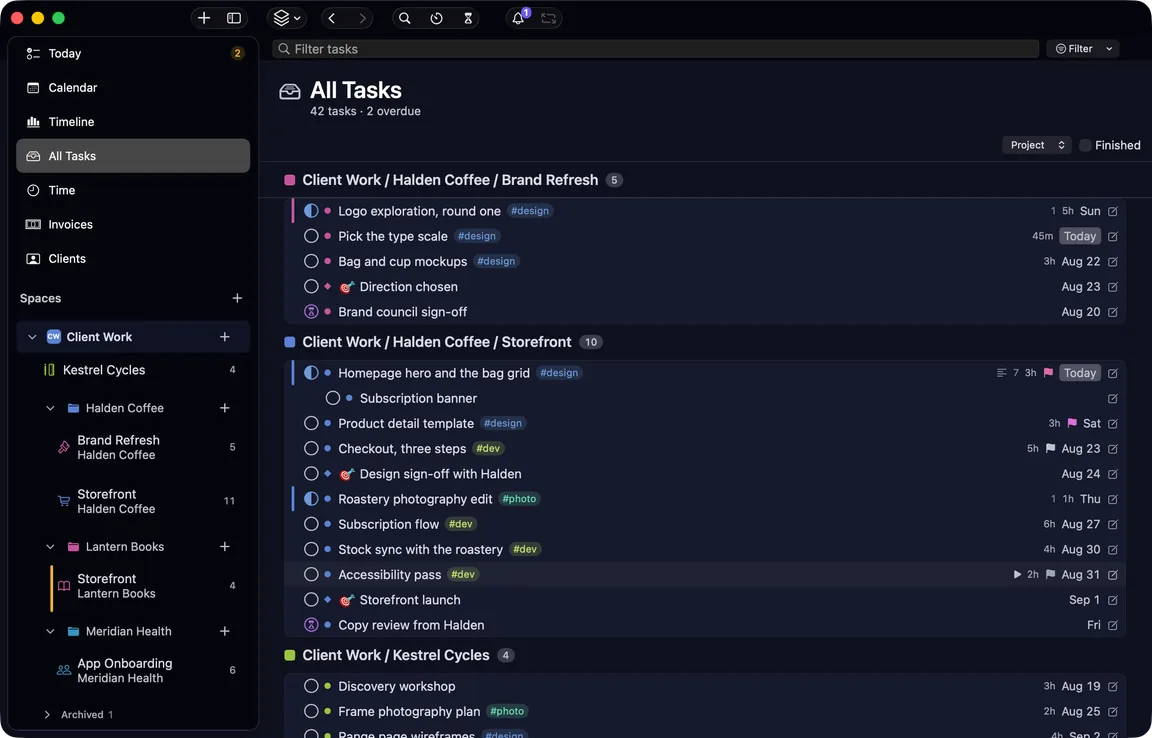Open the Today view in sidebar

click(x=133, y=54)
